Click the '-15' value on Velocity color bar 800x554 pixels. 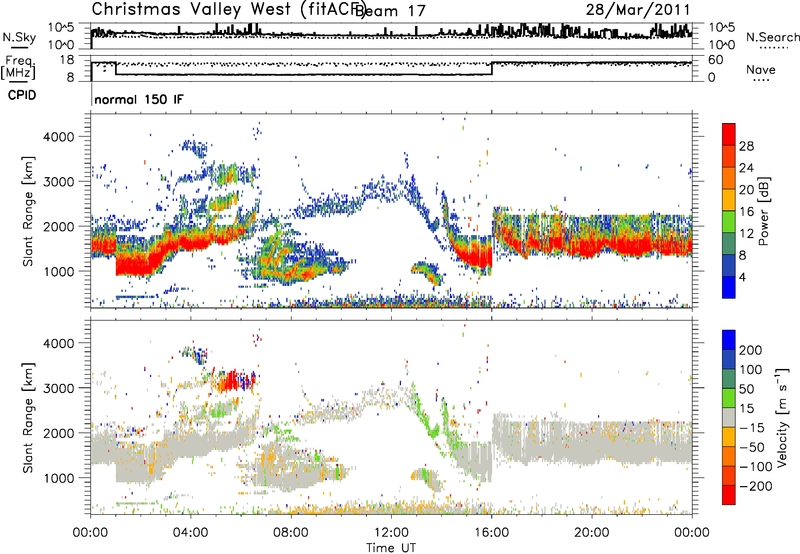pyautogui.click(x=752, y=428)
